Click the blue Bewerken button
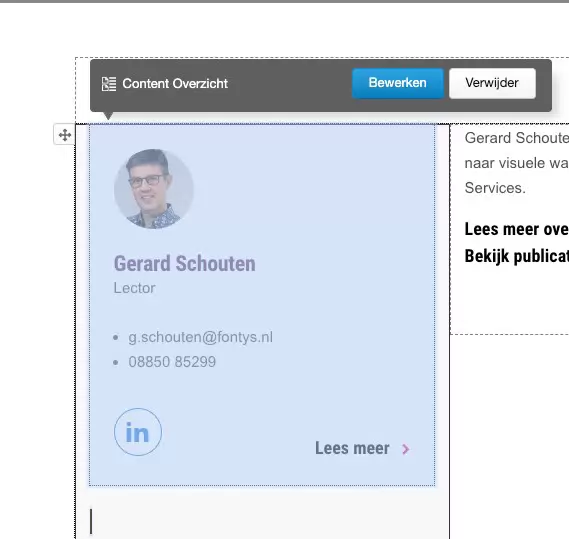The image size is (569, 539). tap(398, 83)
